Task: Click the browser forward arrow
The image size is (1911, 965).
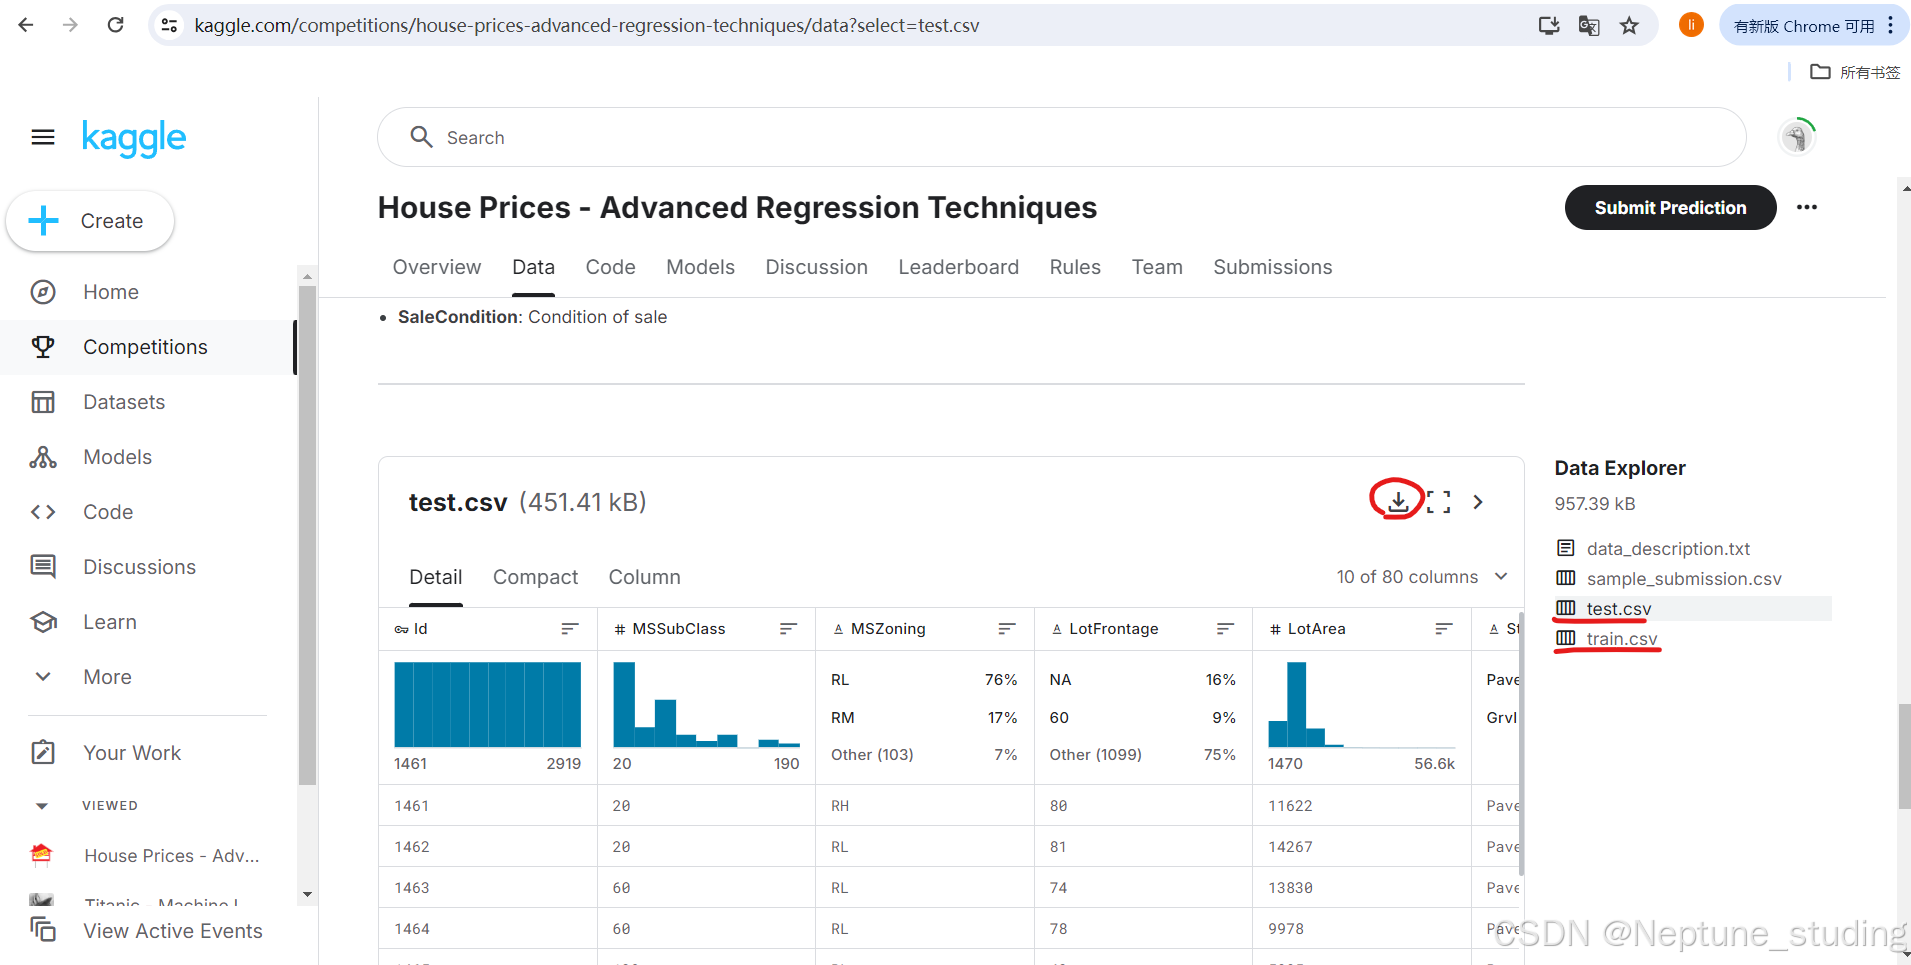Action: pyautogui.click(x=70, y=25)
